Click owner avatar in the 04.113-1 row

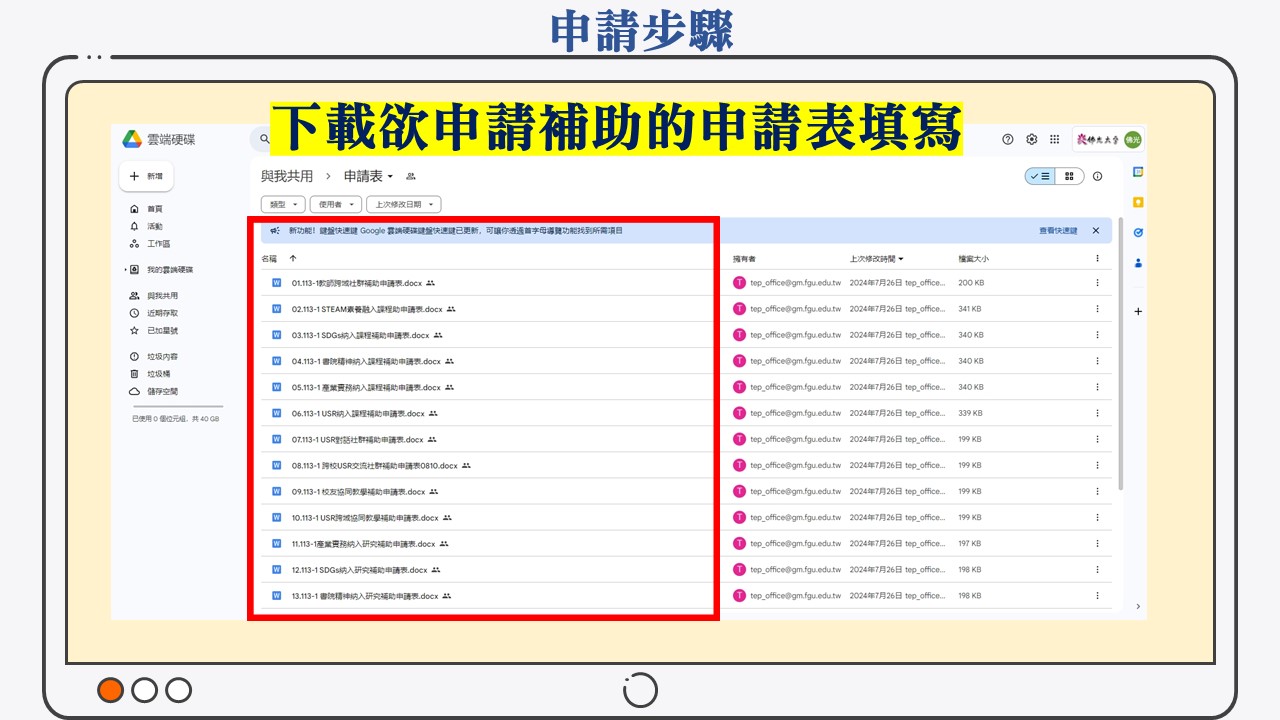tap(740, 361)
